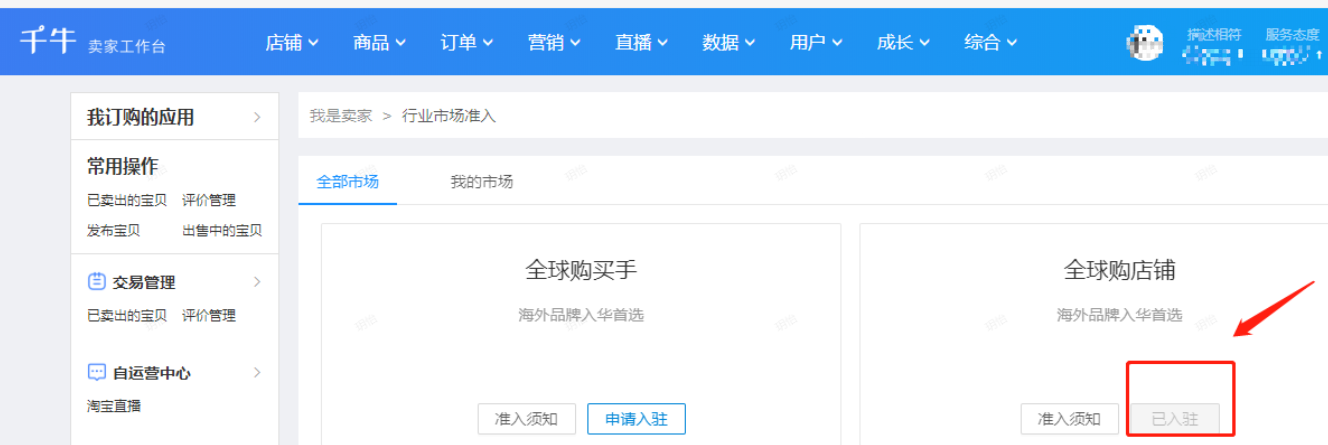Open the 营销 dropdown menu

point(554,42)
